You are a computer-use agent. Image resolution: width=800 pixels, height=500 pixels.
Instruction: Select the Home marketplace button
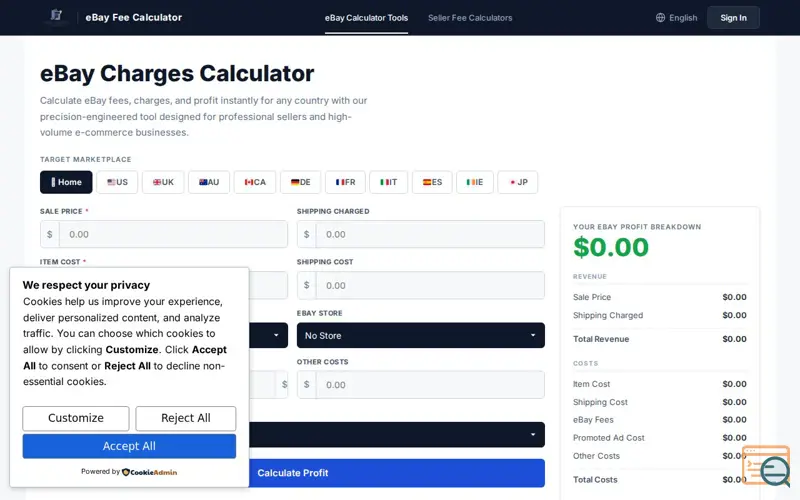coord(66,182)
